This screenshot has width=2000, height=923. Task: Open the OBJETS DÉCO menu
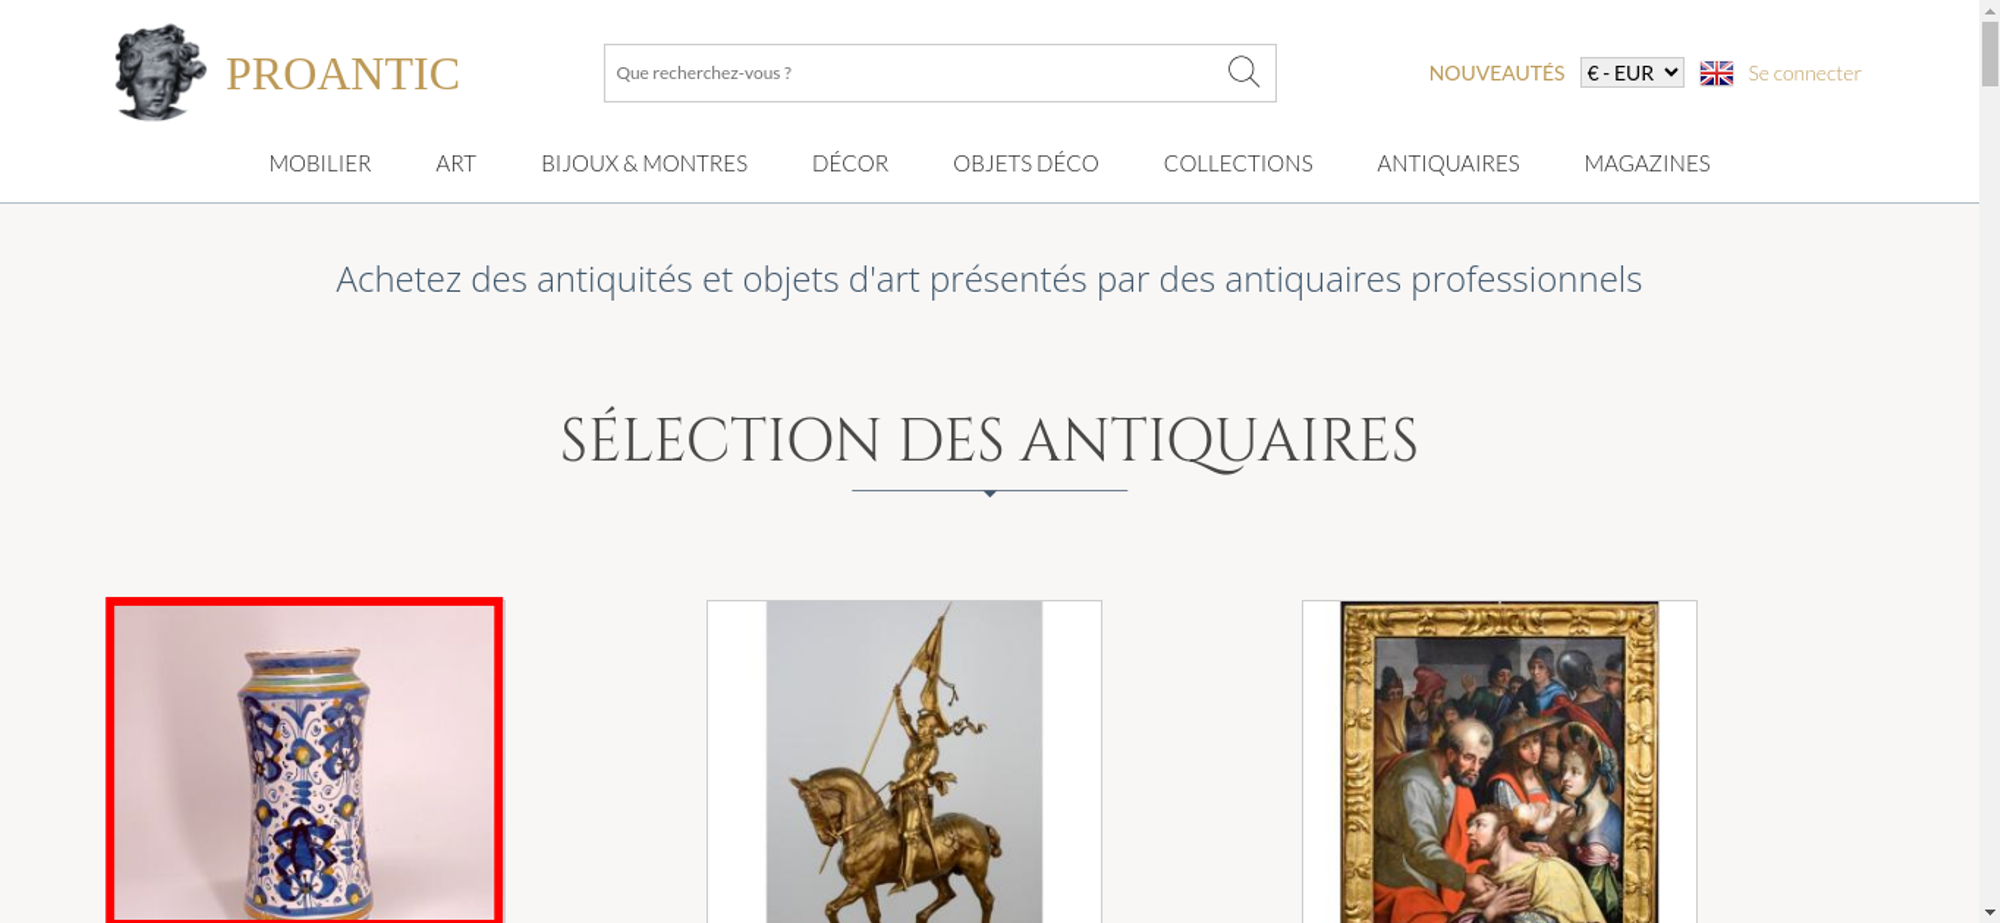tap(1026, 163)
